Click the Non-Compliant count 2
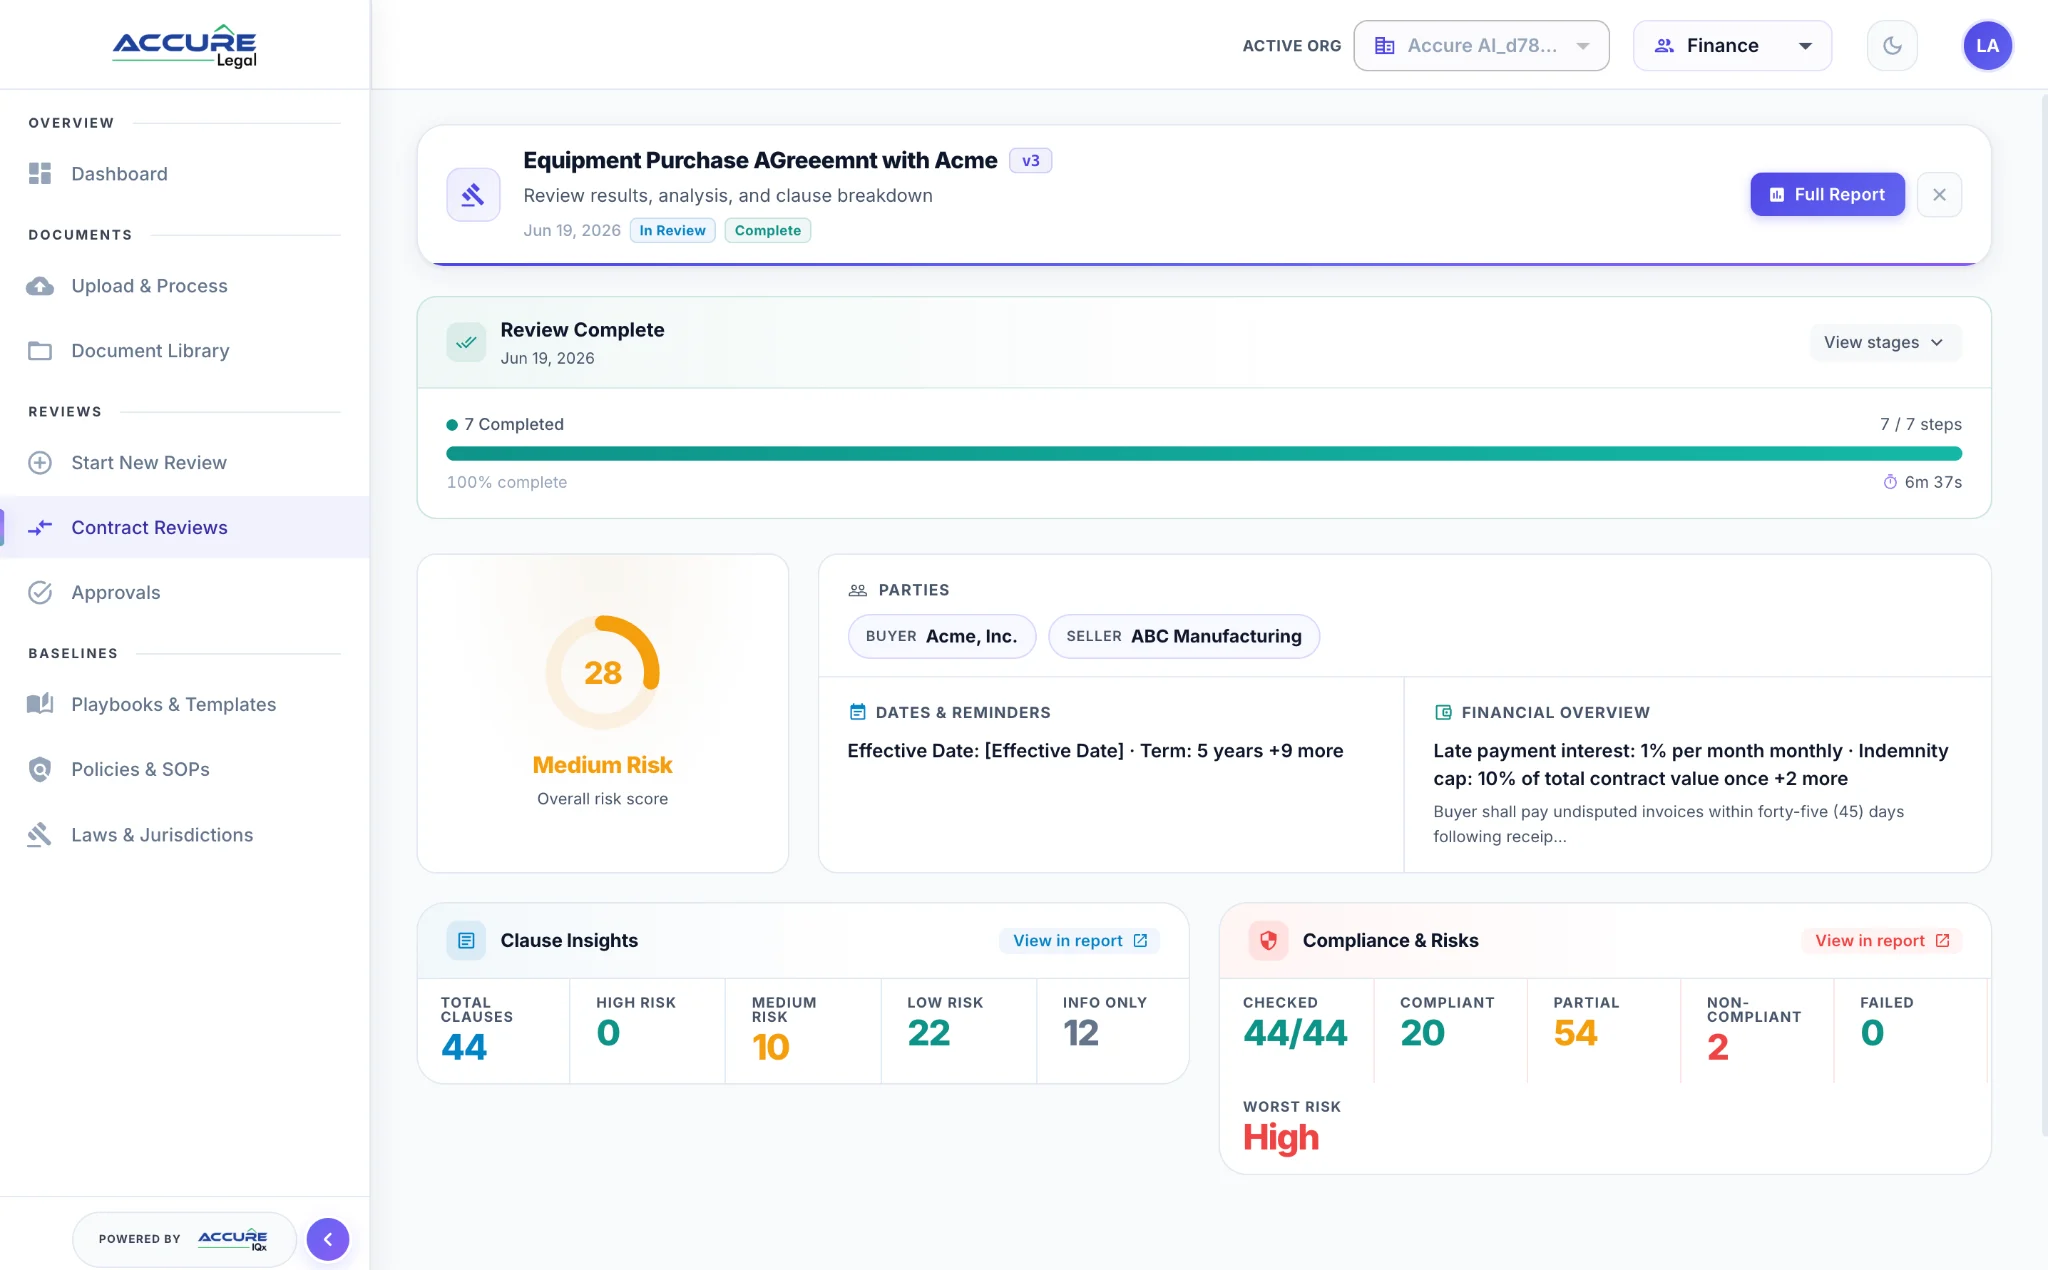The width and height of the screenshot is (2048, 1270). tap(1718, 1048)
